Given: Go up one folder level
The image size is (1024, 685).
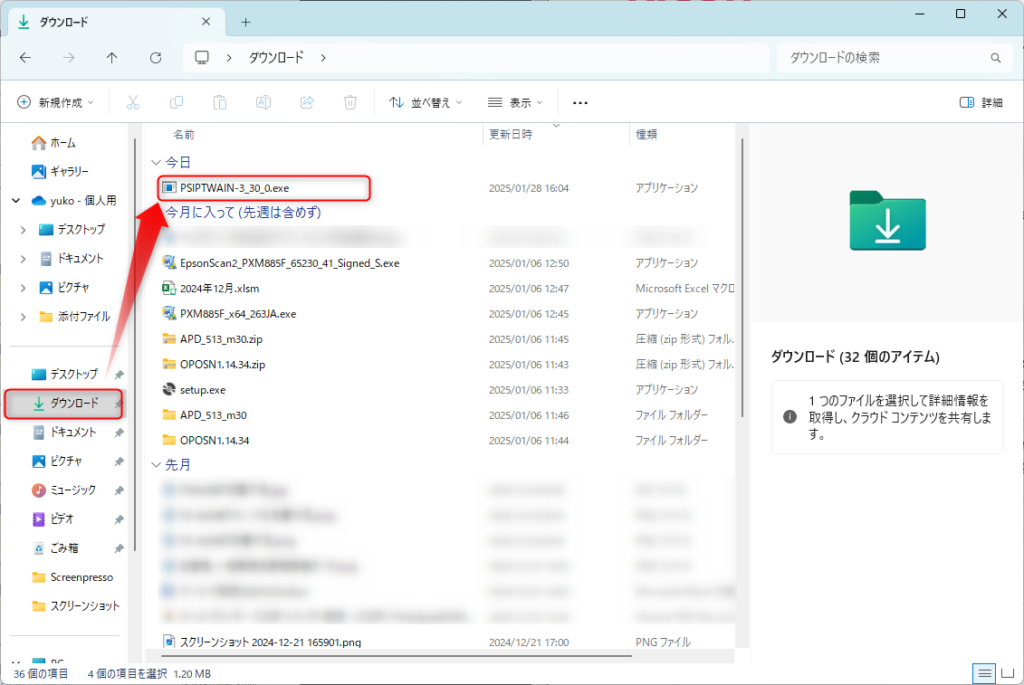Looking at the screenshot, I should click(112, 58).
